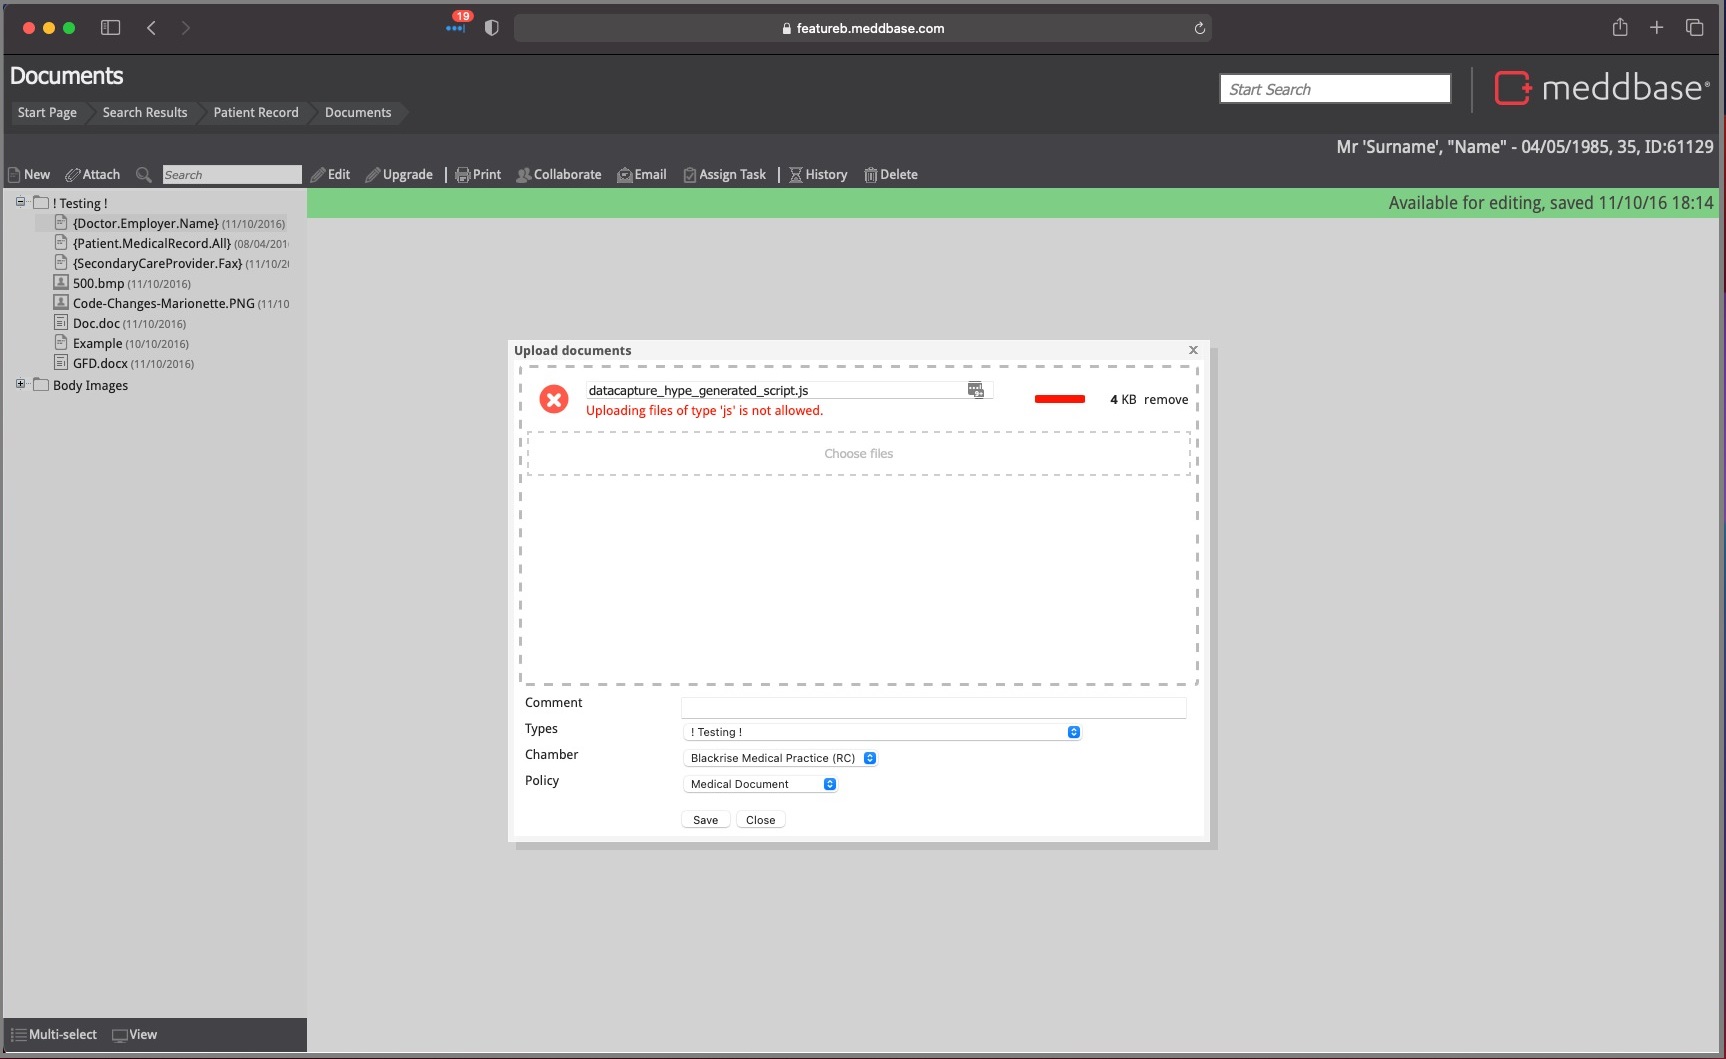
Task: Click the Attach paperclip icon in toolbar
Action: 73,175
